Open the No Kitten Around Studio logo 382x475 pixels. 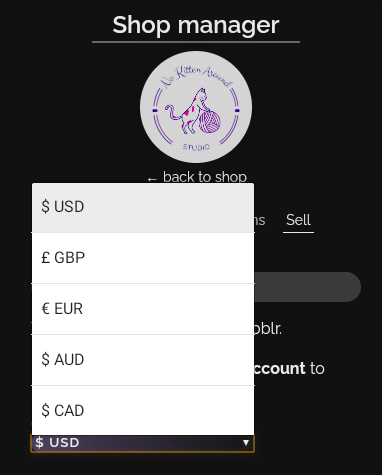point(196,107)
